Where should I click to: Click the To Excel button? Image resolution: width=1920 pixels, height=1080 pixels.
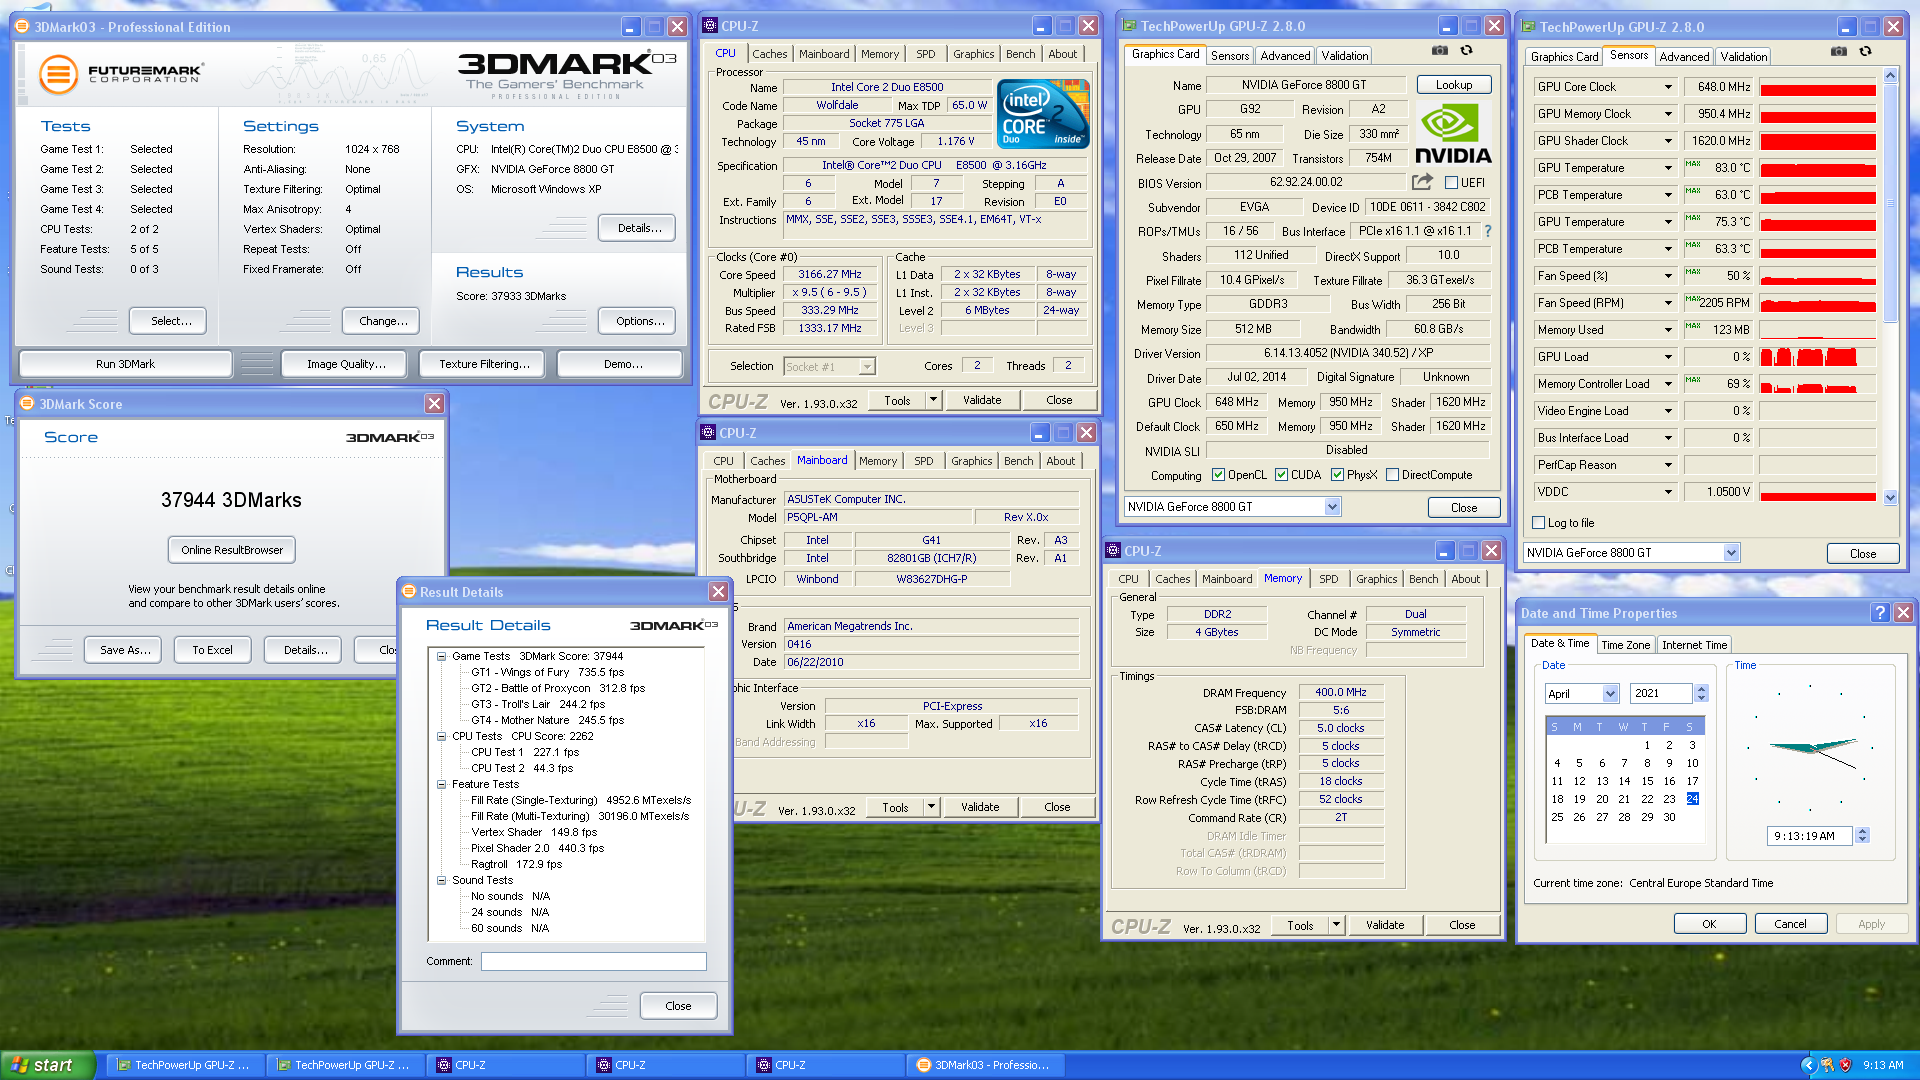pos(212,650)
